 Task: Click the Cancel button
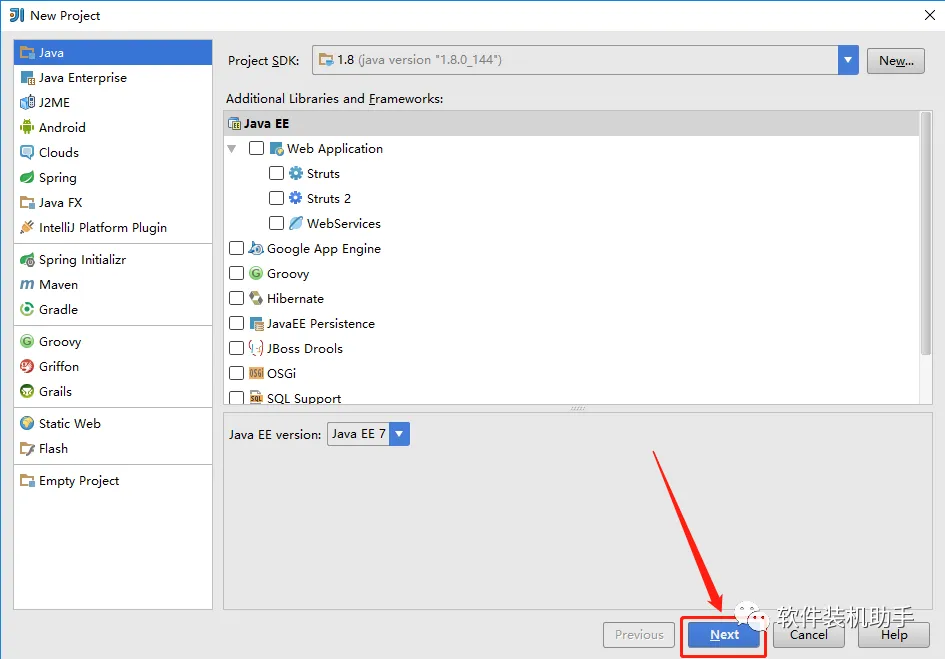click(x=809, y=635)
